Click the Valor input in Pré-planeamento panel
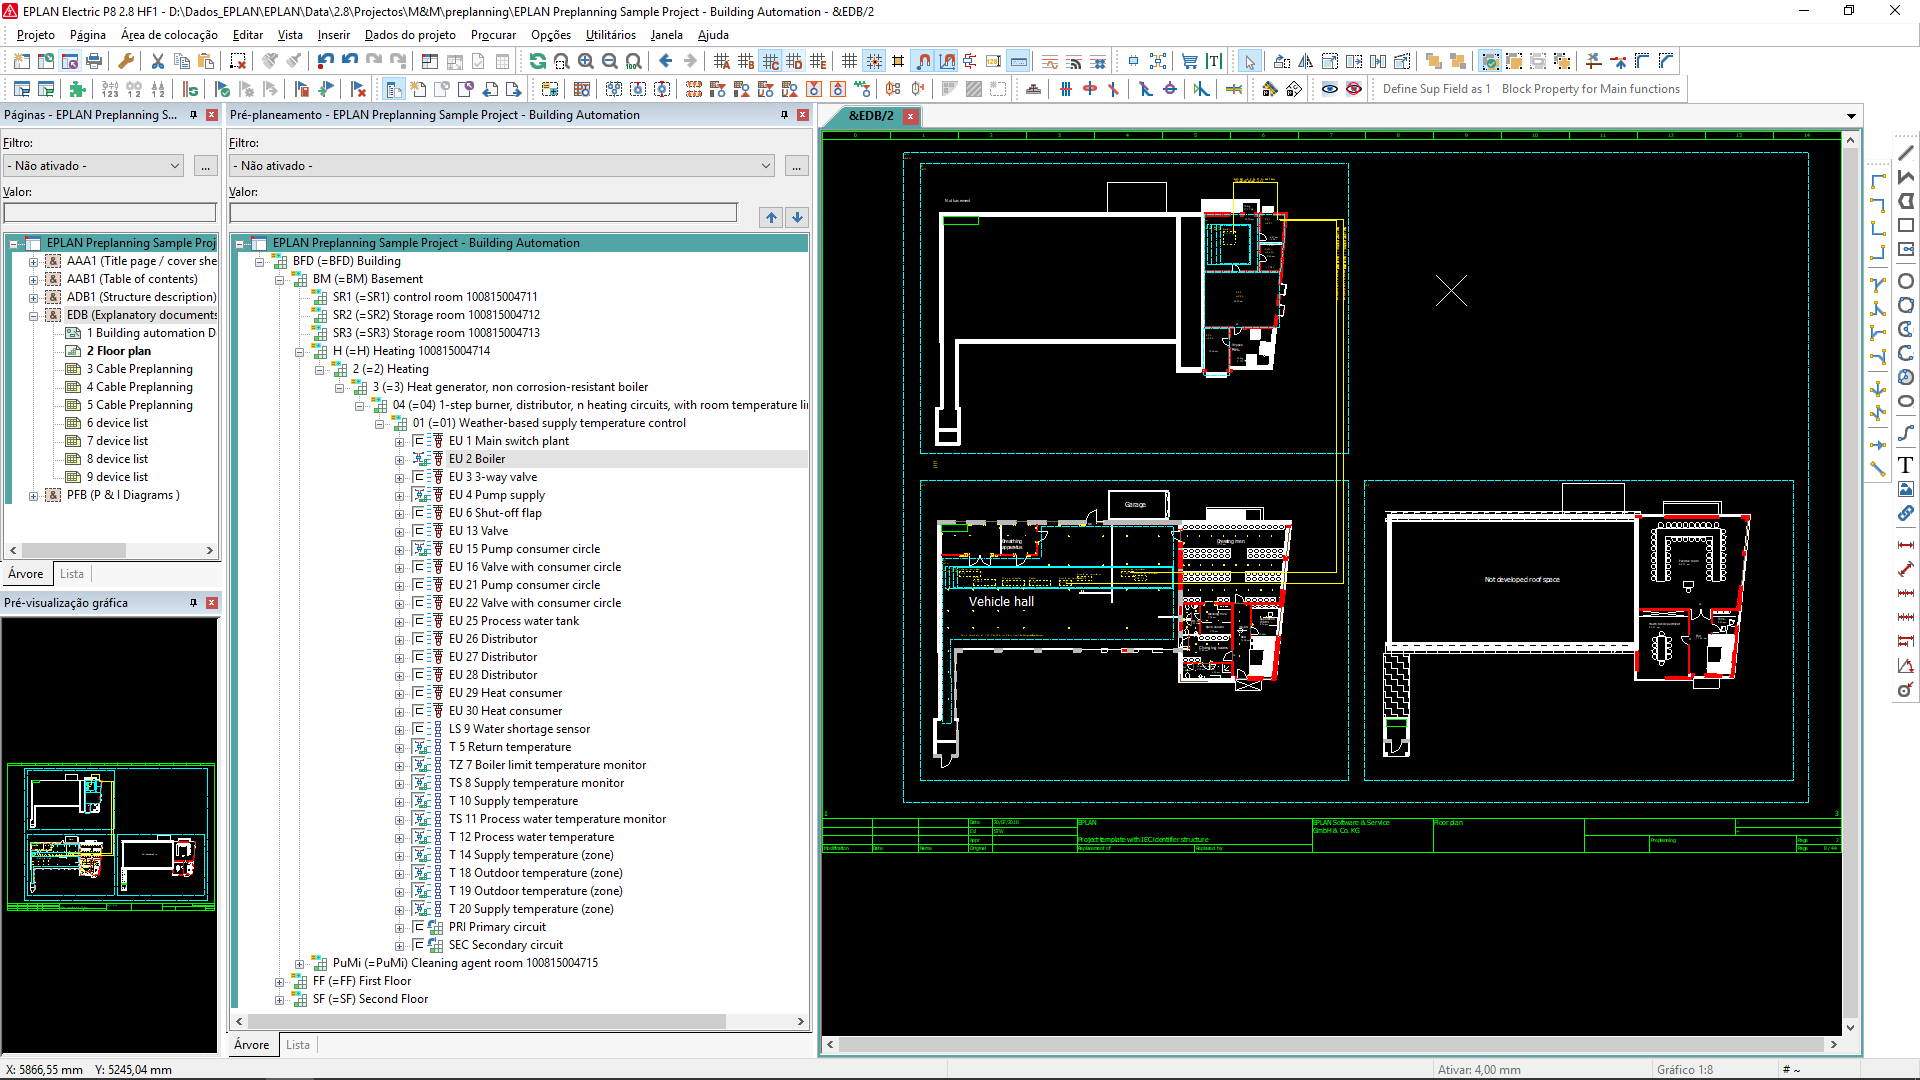1920x1080 pixels. pos(483,212)
